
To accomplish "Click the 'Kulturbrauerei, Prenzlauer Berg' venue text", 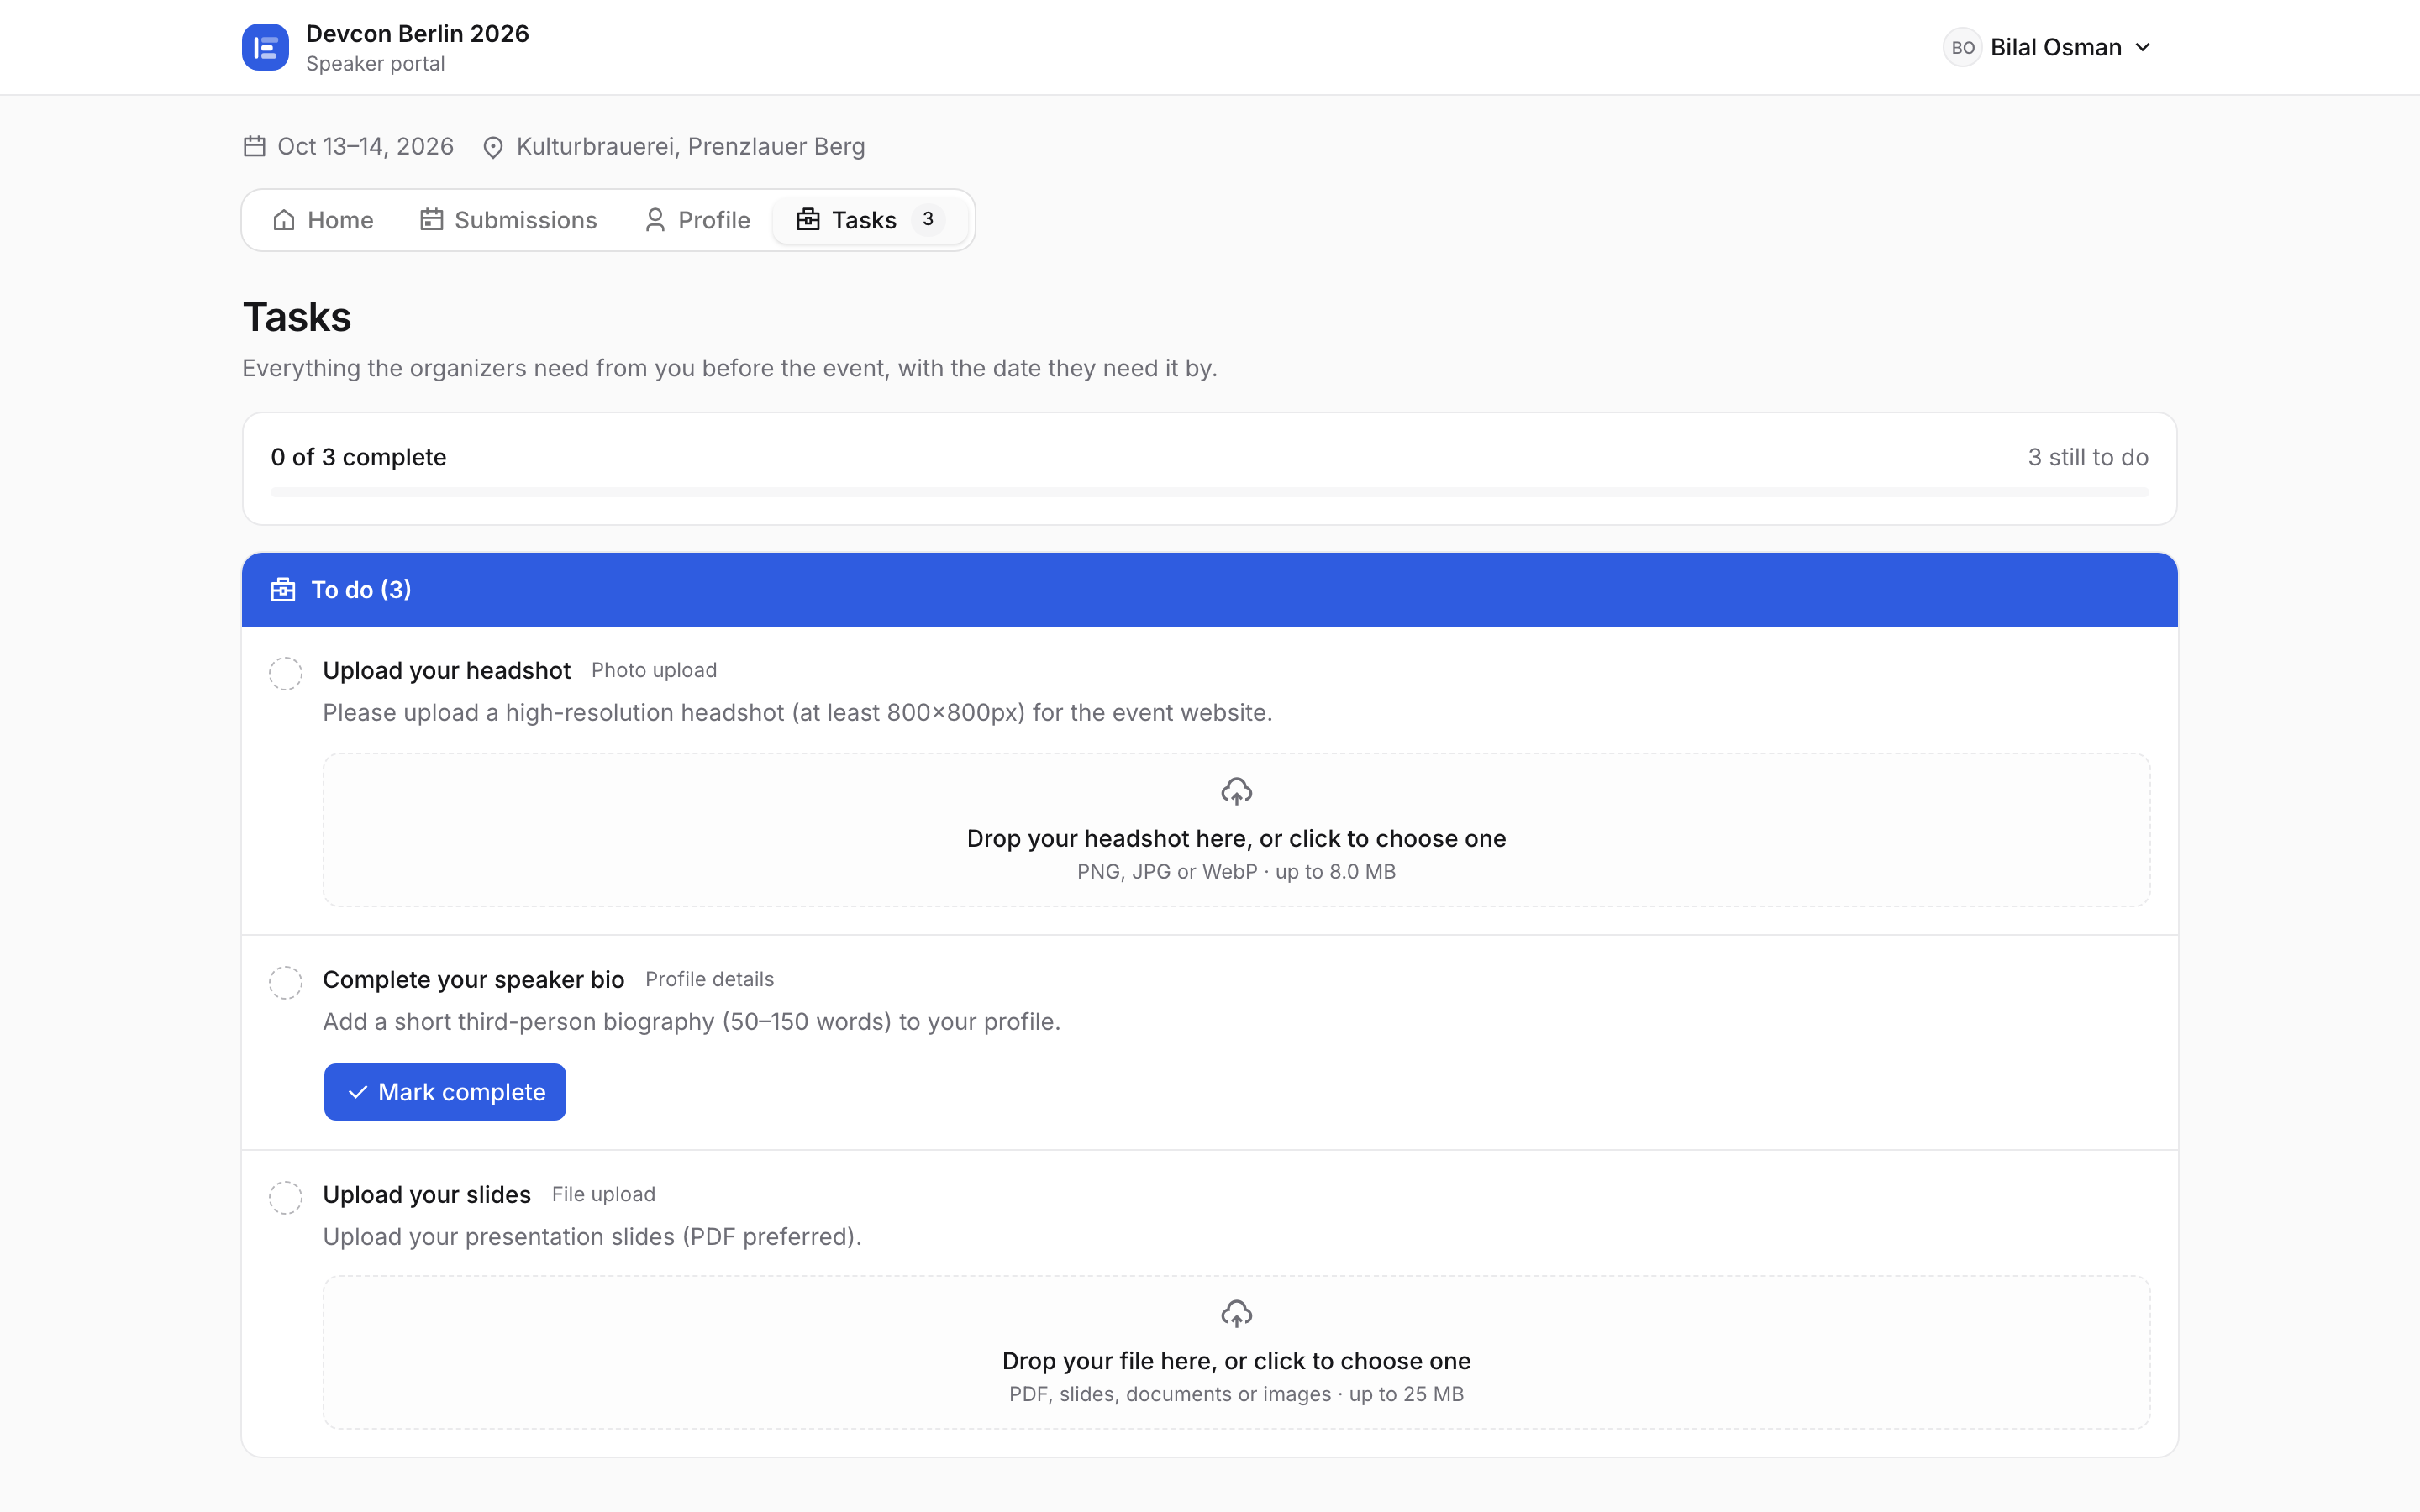I will (x=690, y=146).
